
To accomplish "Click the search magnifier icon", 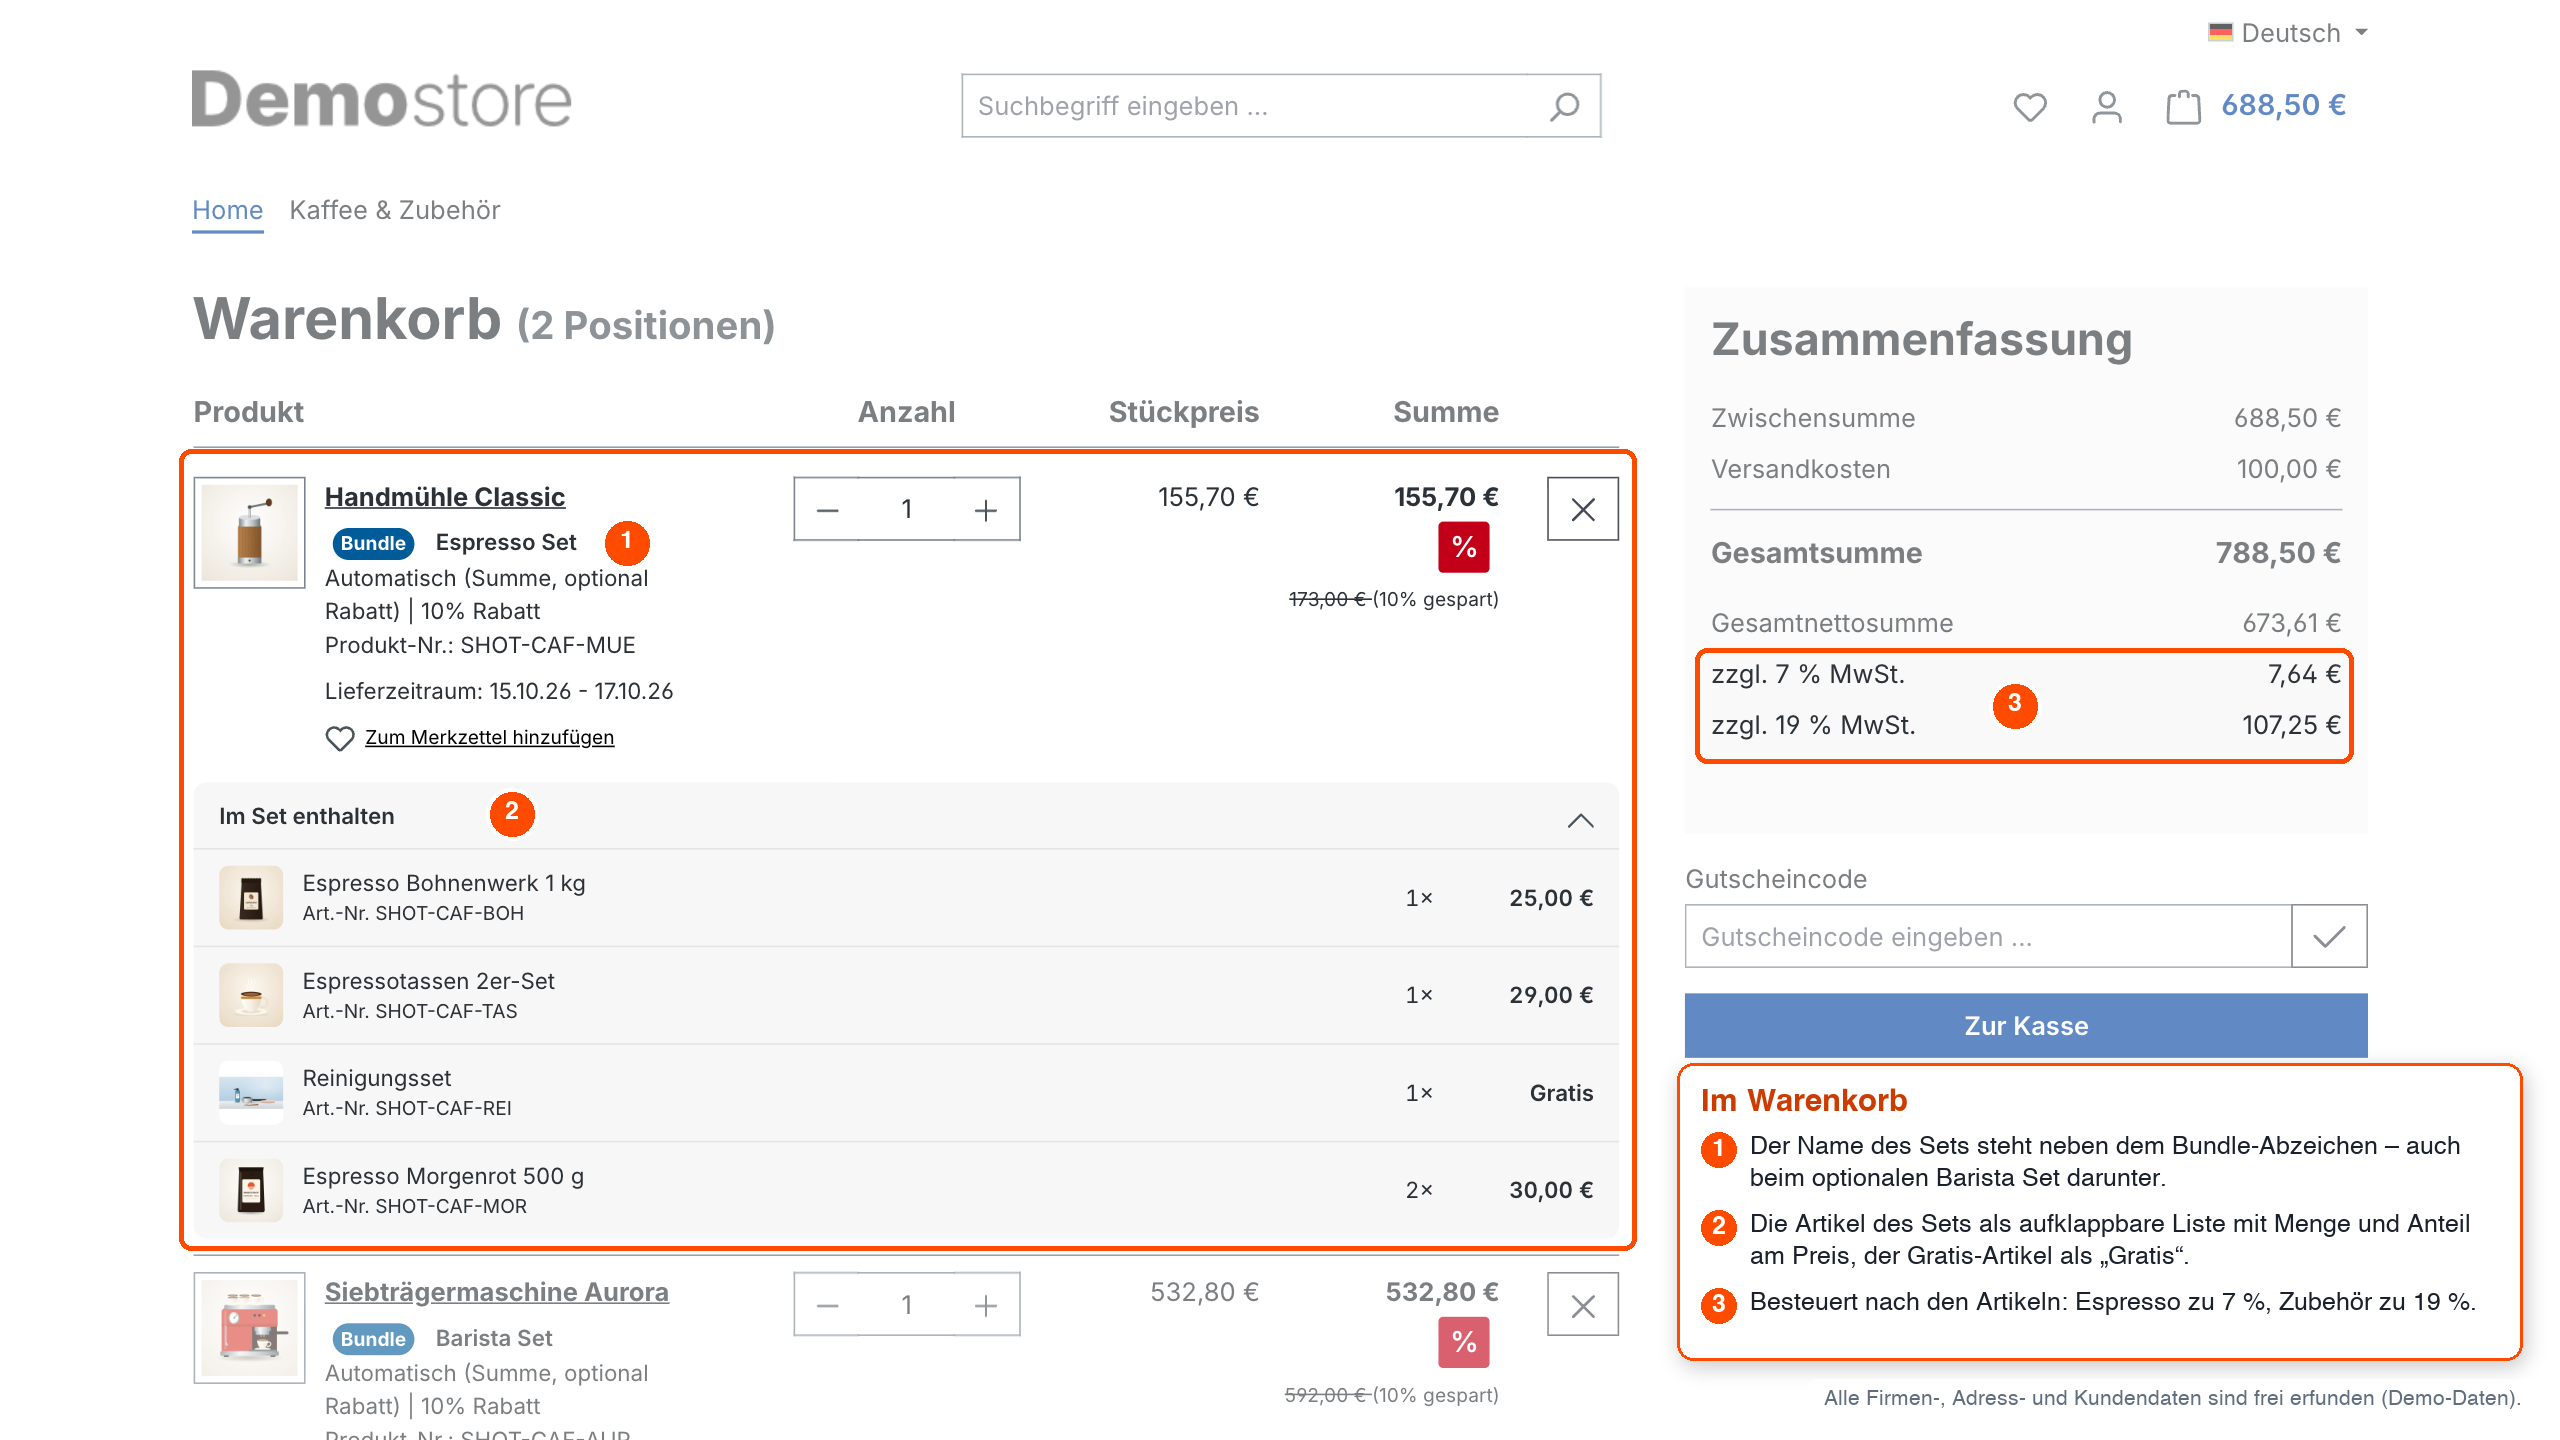I will 1565,106.
